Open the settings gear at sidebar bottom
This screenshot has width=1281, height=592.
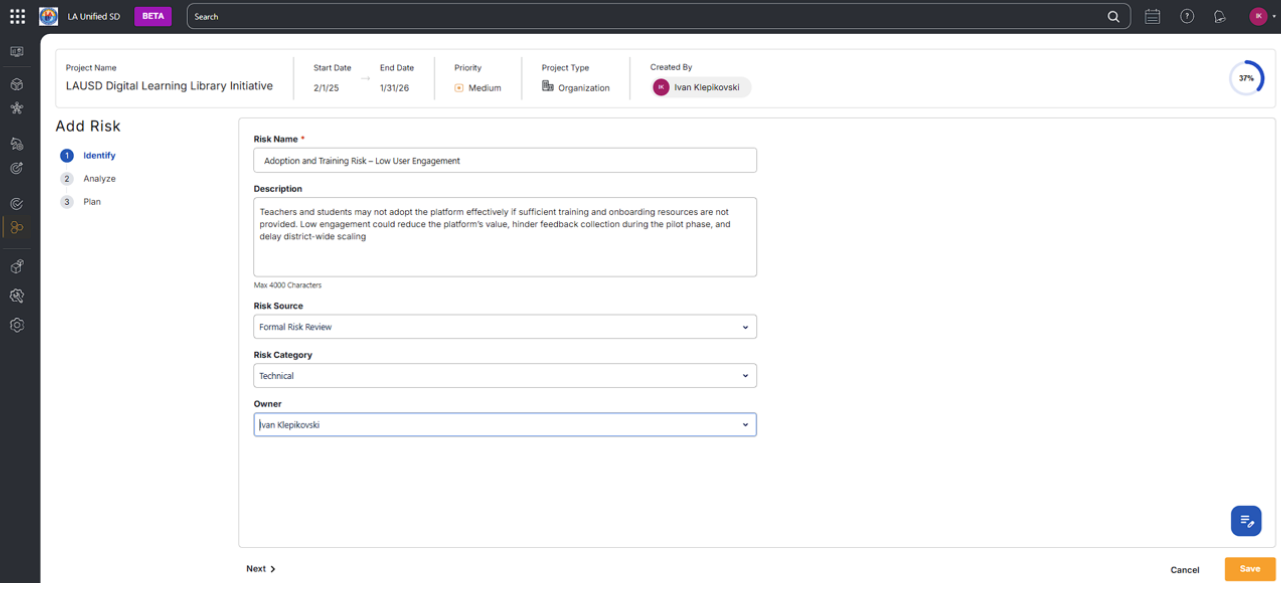coord(16,325)
